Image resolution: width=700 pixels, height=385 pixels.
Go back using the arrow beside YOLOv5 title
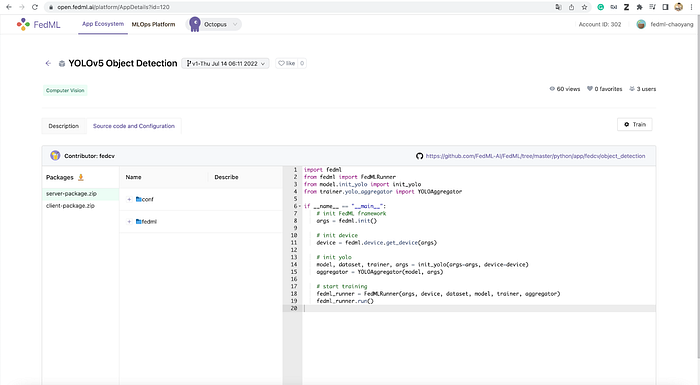(48, 63)
